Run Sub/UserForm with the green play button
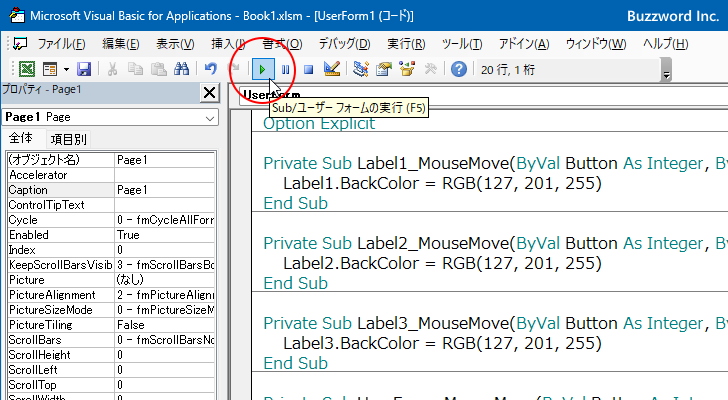This screenshot has width=728, height=400. point(263,70)
